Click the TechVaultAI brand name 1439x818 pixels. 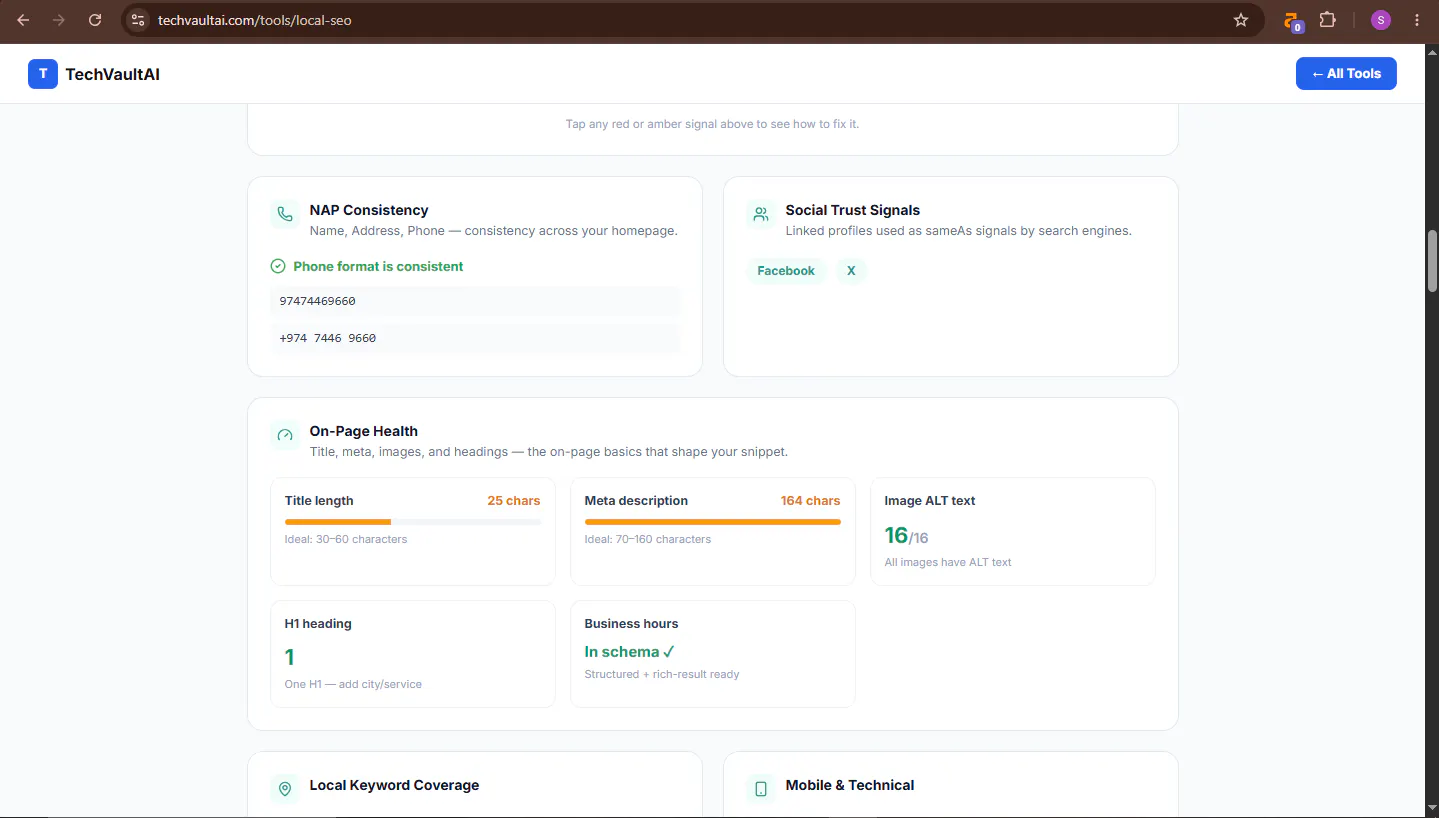click(113, 74)
